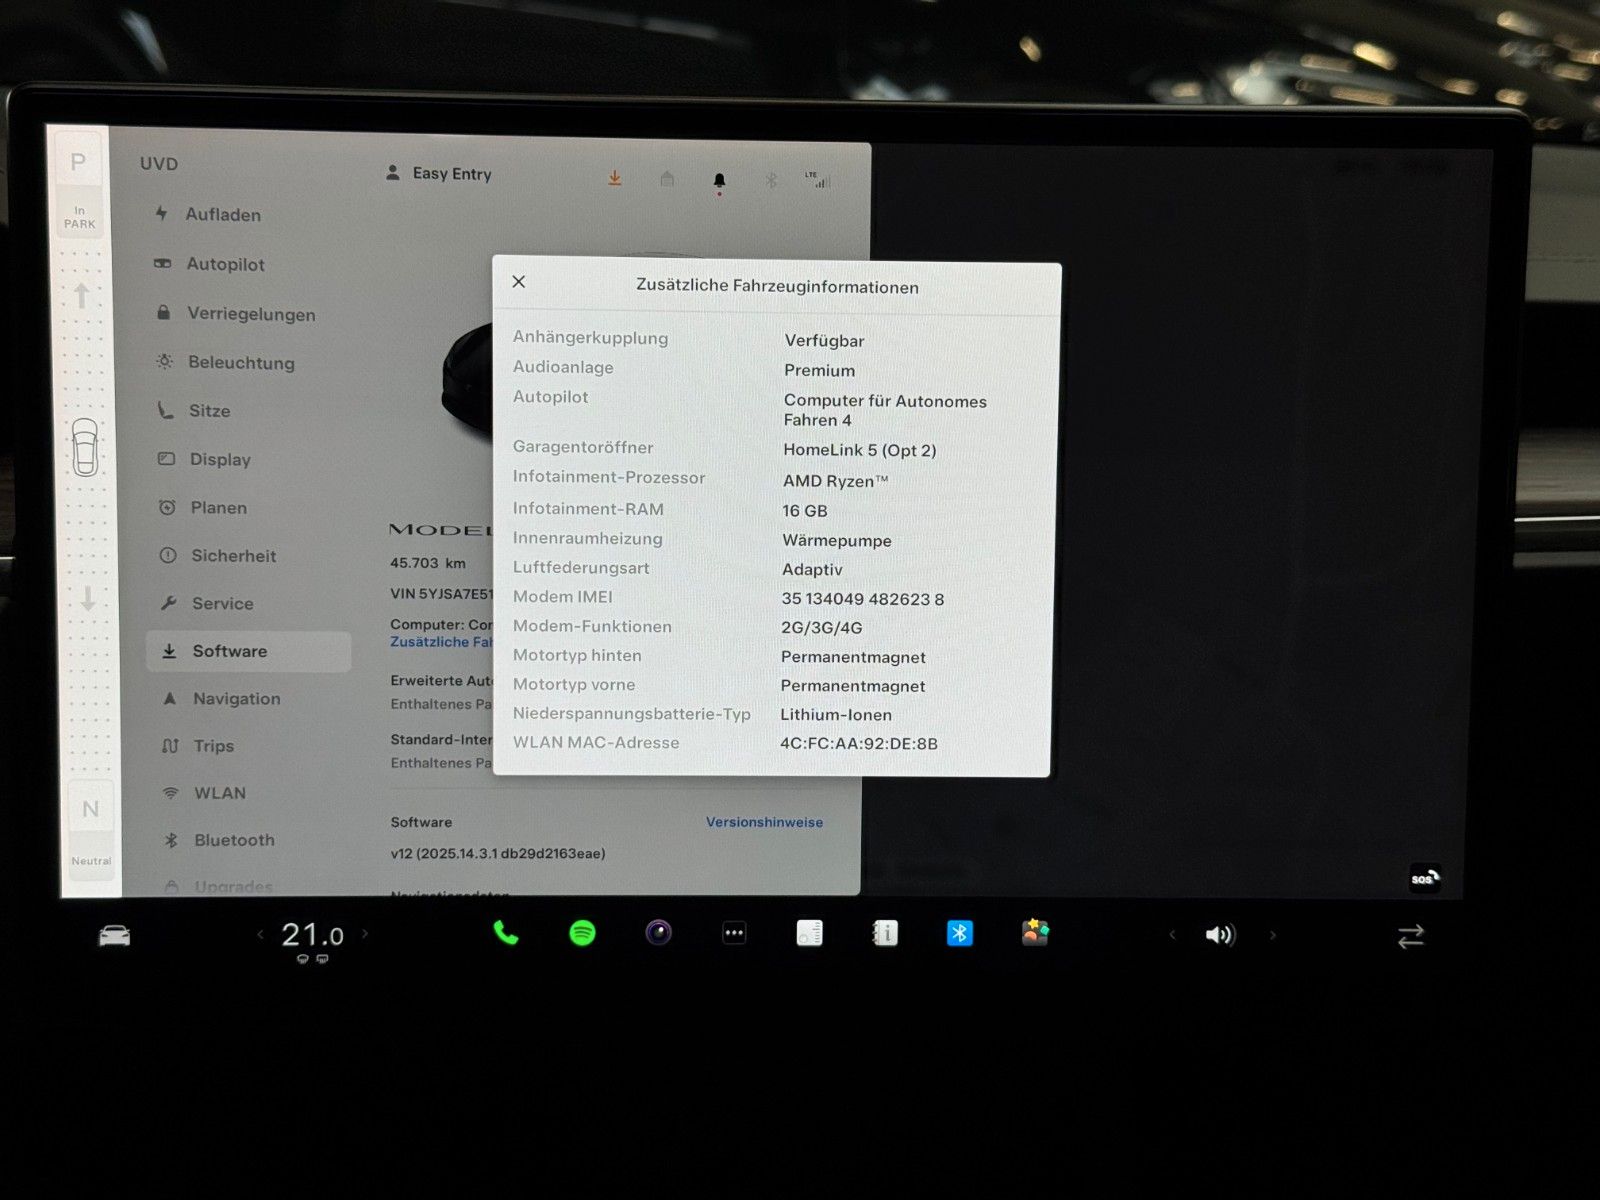Decrease cabin temperature with left arrow
Screen dimensions: 1600x1200
tap(260, 935)
